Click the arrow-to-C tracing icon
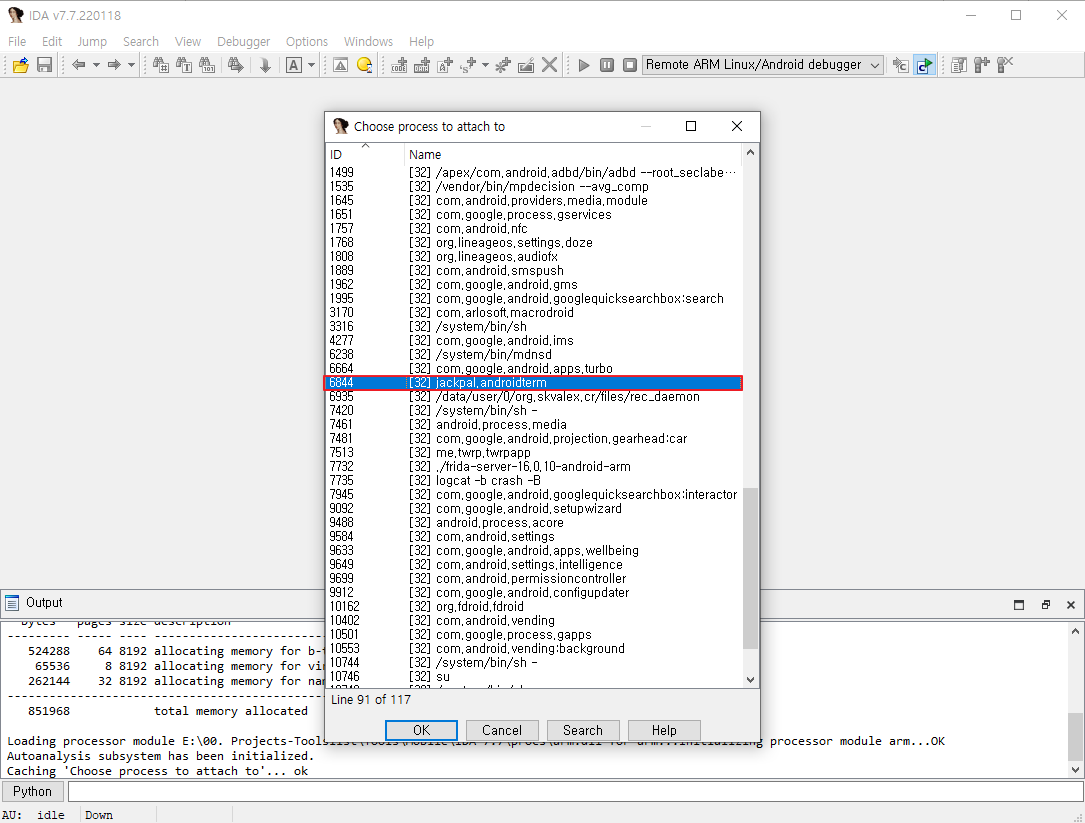 (900, 65)
